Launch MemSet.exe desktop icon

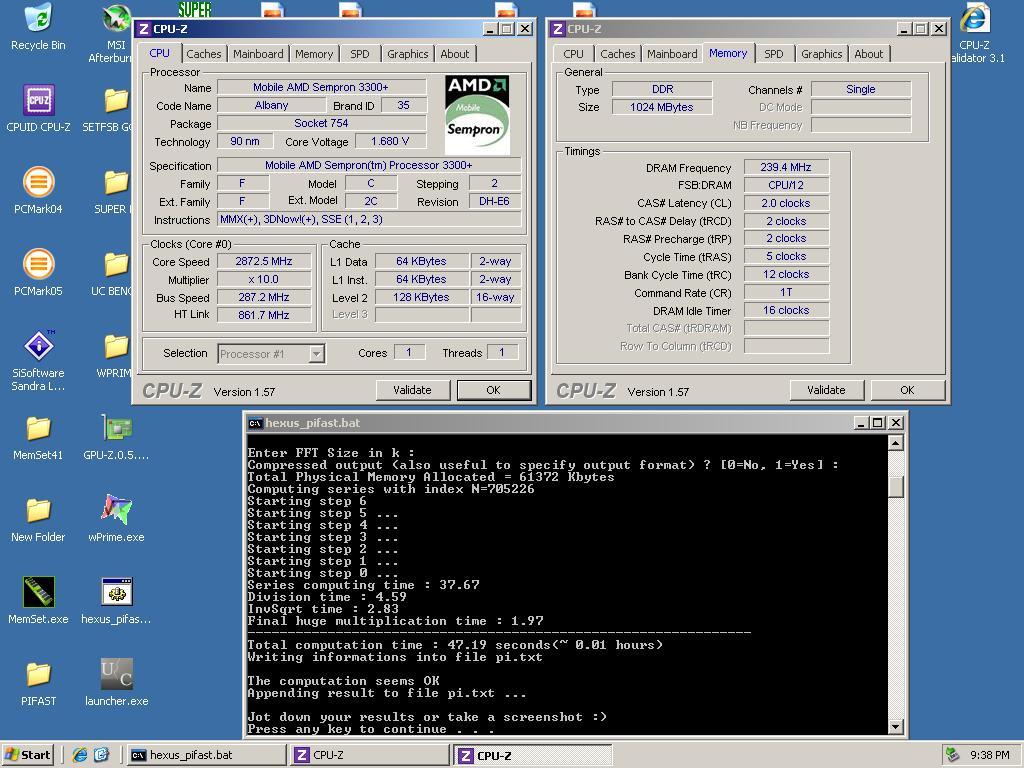point(38,601)
